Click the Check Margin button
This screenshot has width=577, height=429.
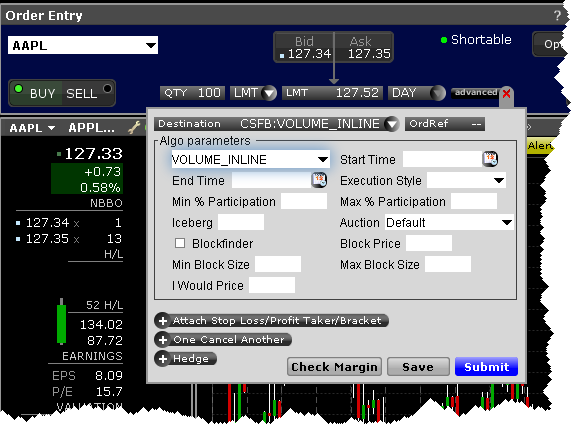tap(334, 366)
